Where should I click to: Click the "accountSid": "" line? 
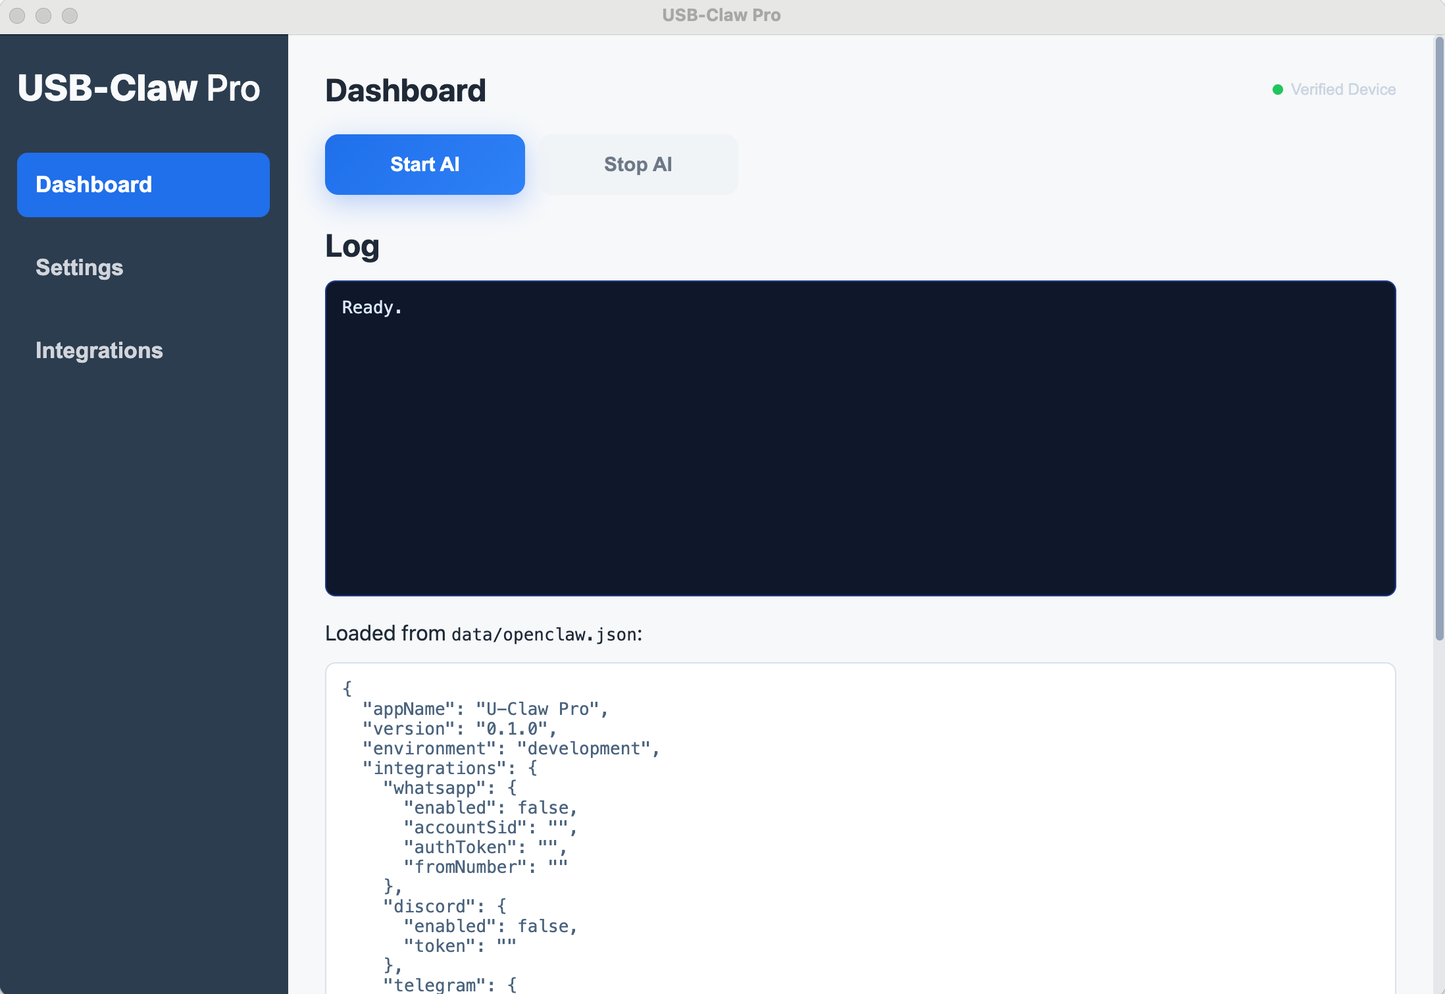pos(491,828)
